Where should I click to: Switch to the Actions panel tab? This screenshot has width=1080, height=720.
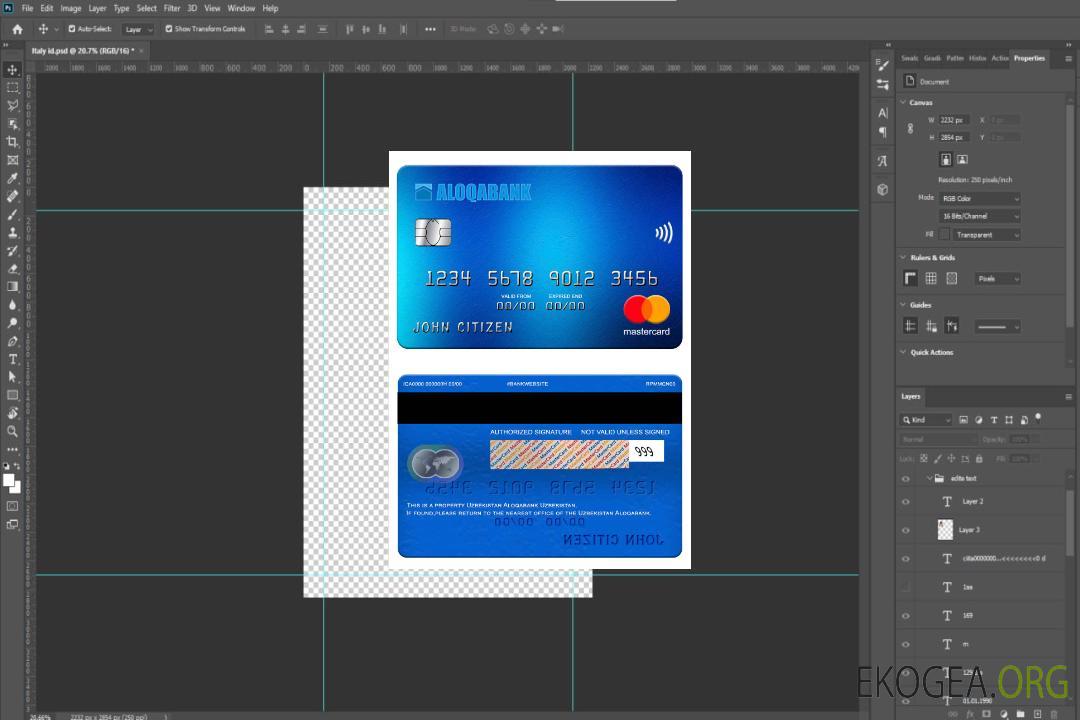point(999,59)
